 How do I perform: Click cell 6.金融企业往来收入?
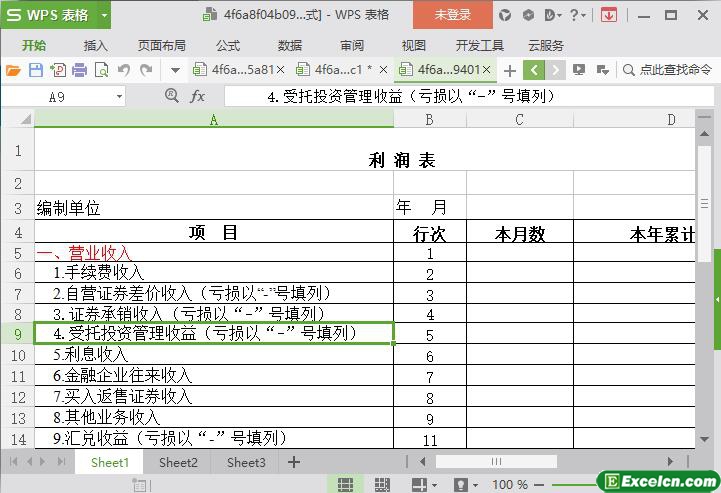pyautogui.click(x=214, y=375)
